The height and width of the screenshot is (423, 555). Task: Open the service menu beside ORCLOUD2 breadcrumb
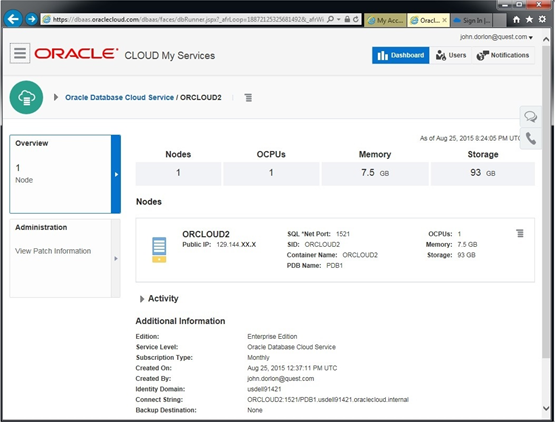pyautogui.click(x=248, y=97)
